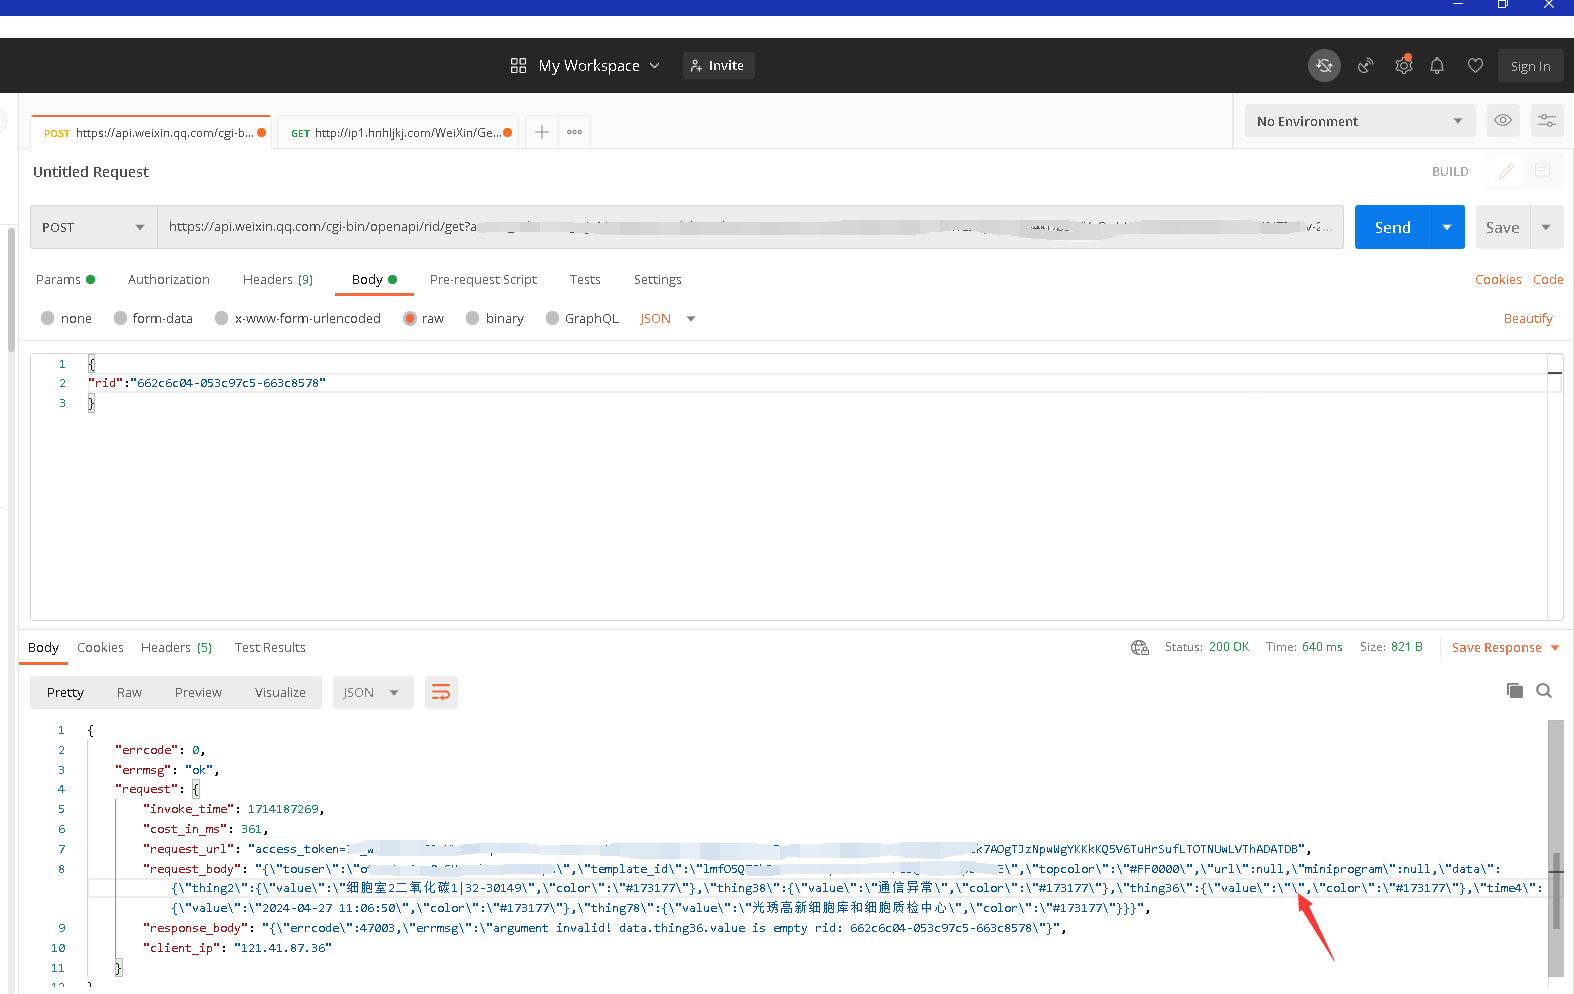Switch to the Authorization tab
This screenshot has height=994, width=1574.
tap(169, 279)
